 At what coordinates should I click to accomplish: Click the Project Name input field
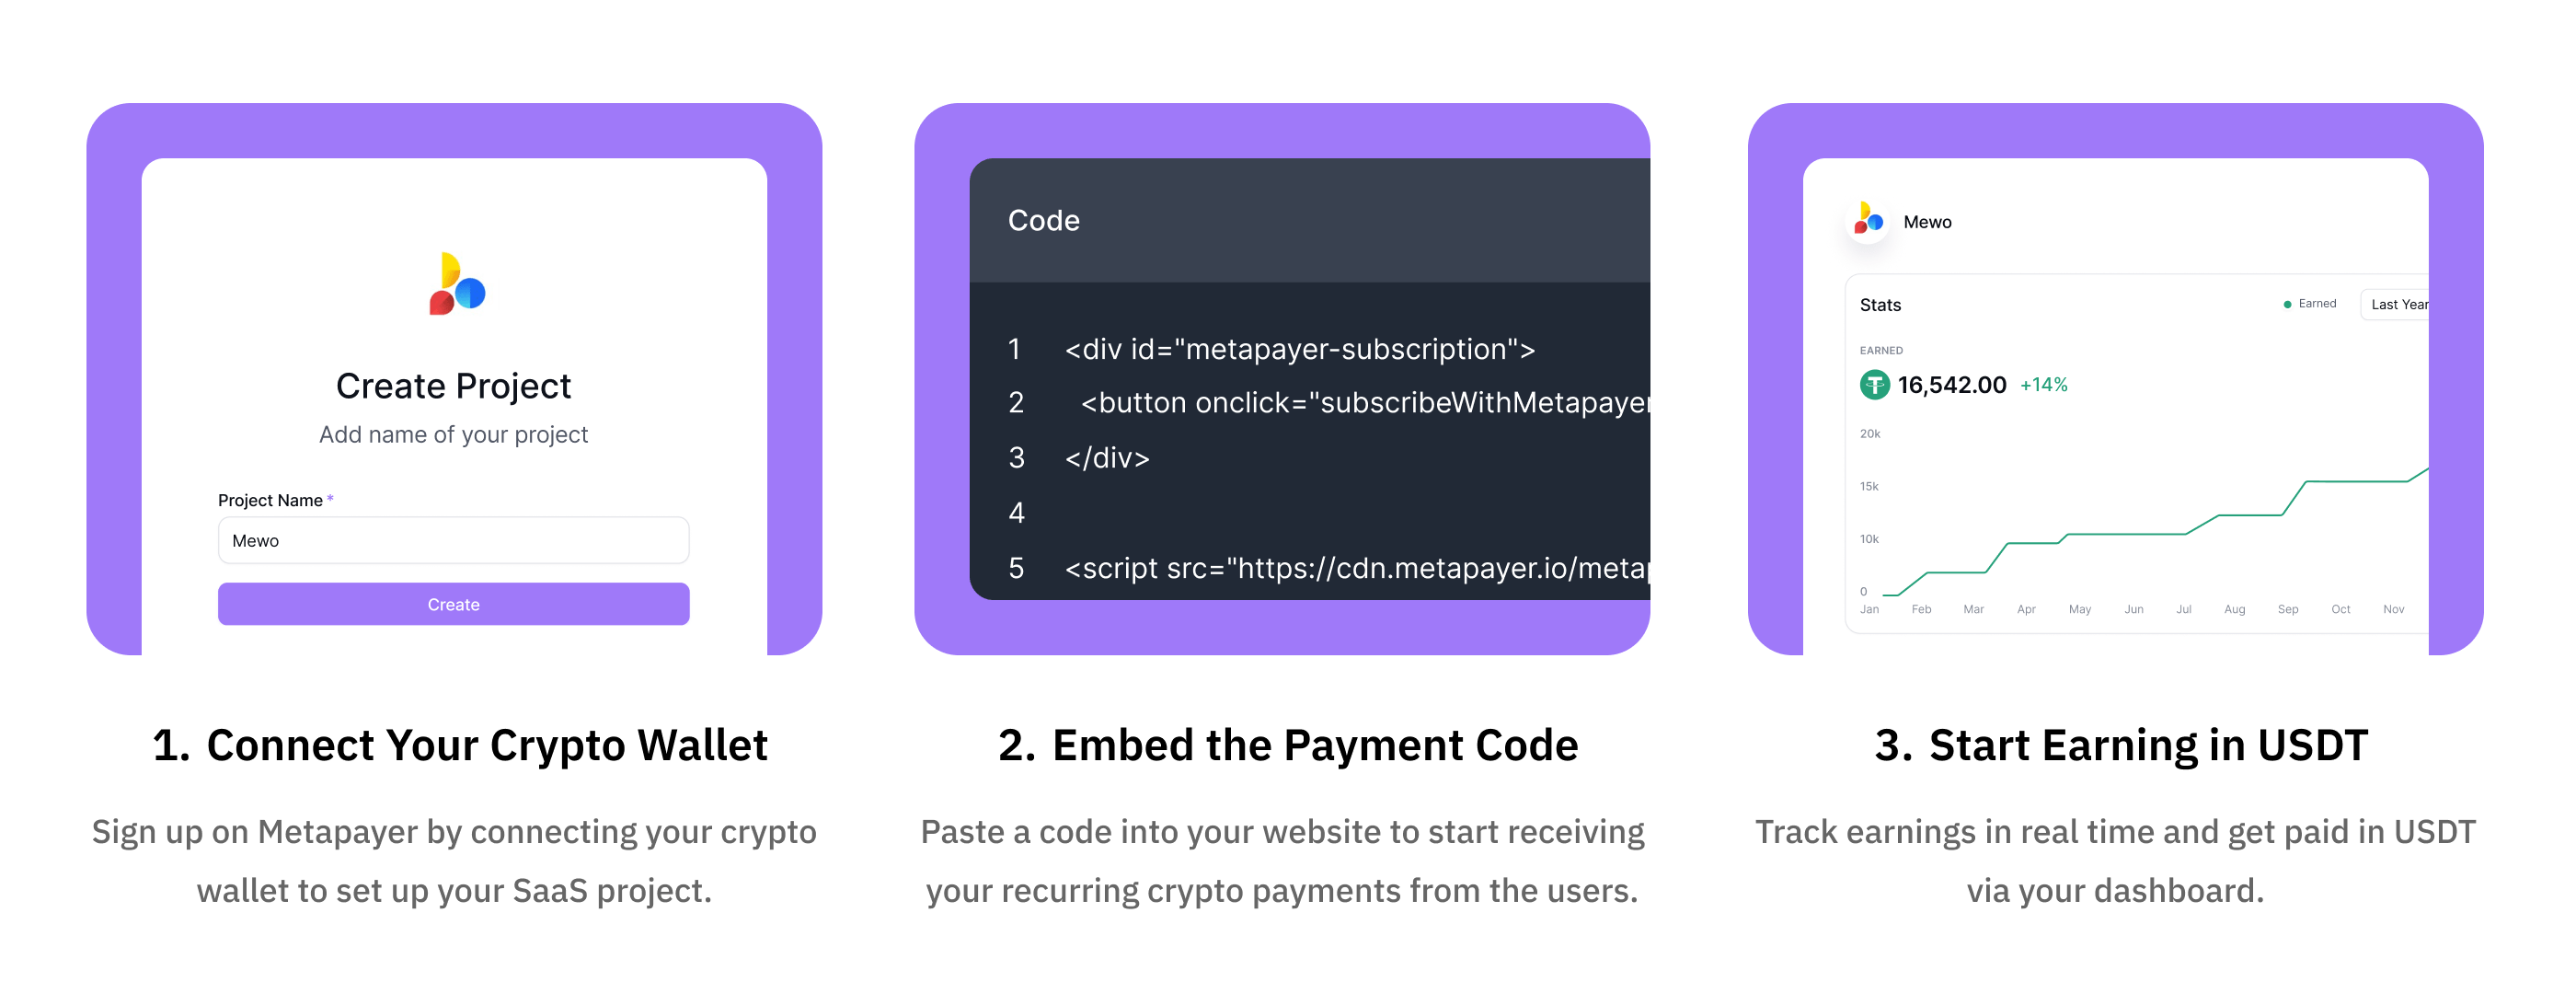[453, 540]
